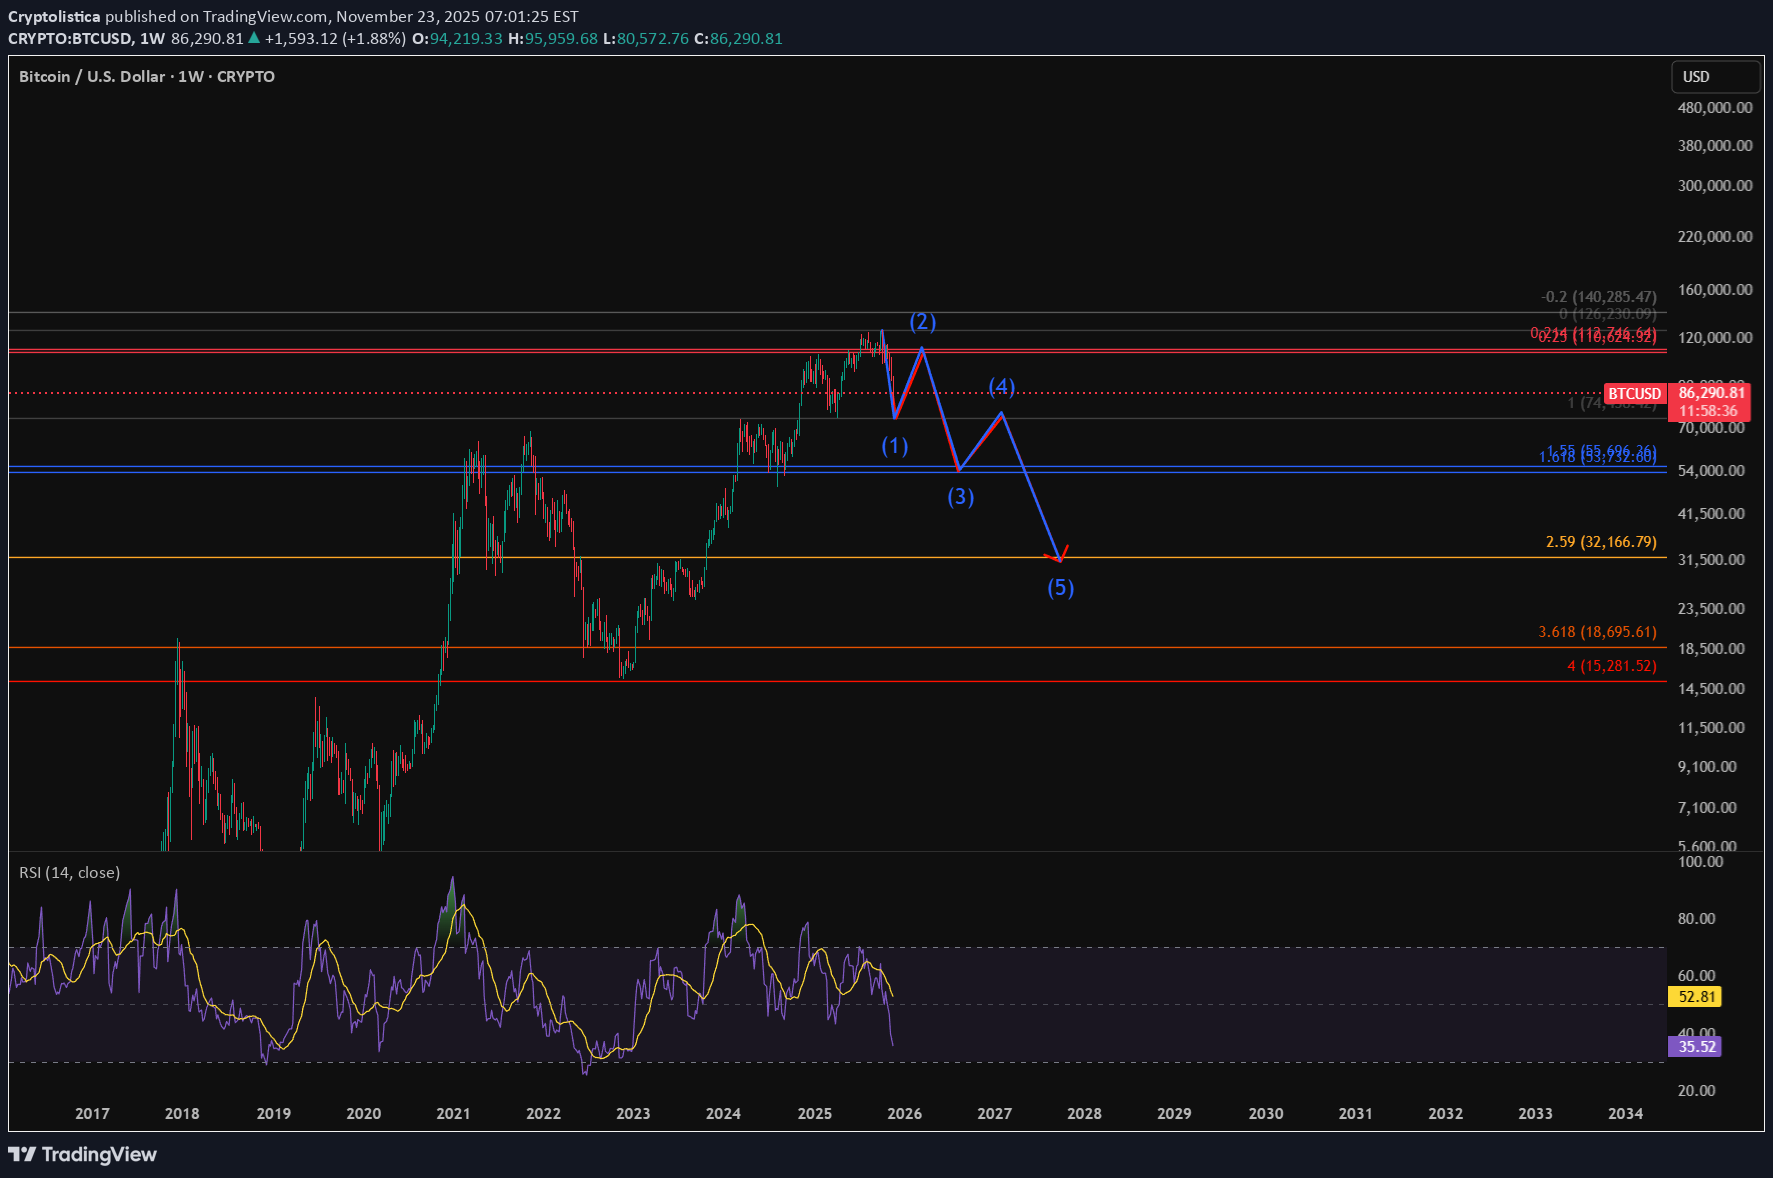Open the RSI (14, close) indicator legend
Image resolution: width=1773 pixels, height=1178 pixels.
click(x=70, y=873)
